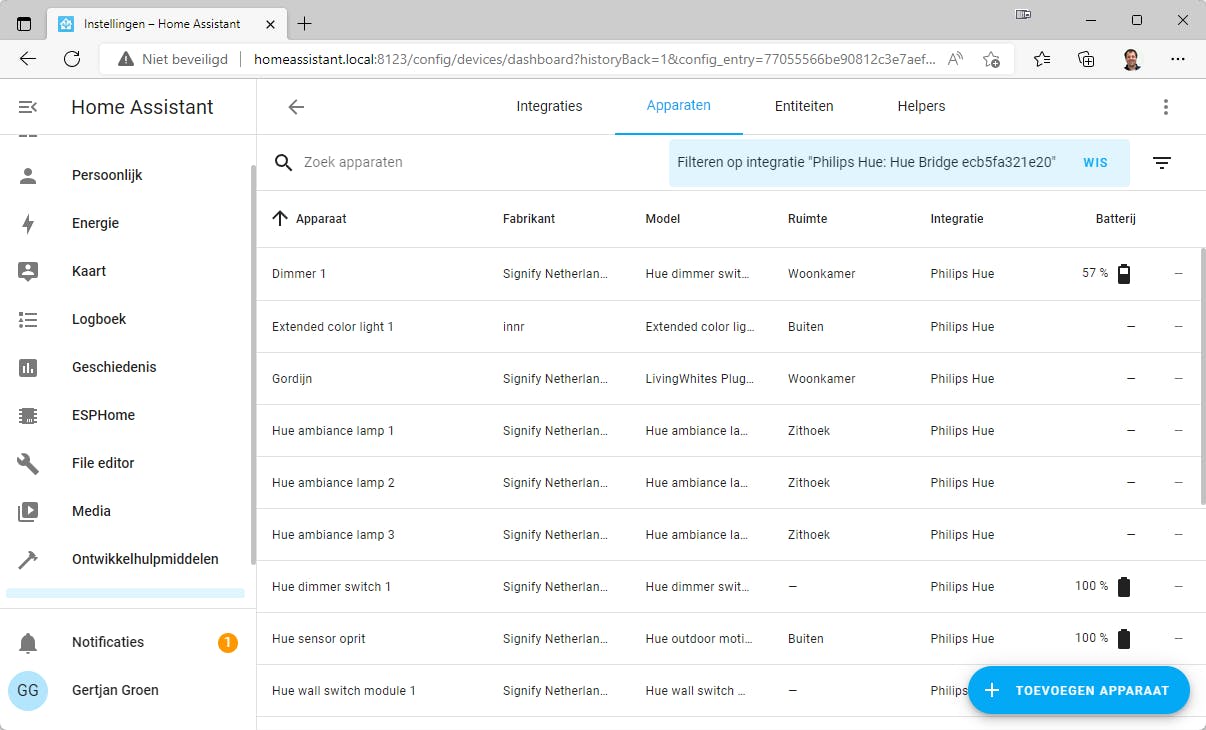Open the three-dot overflow menu
Viewport: 1206px width, 730px height.
click(1165, 107)
